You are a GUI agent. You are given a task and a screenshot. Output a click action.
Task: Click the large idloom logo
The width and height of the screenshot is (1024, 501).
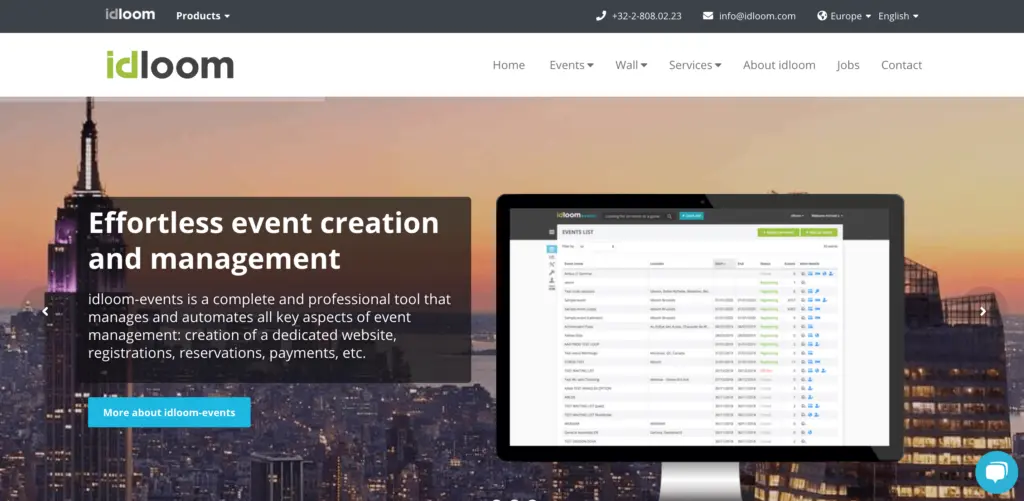pos(170,65)
